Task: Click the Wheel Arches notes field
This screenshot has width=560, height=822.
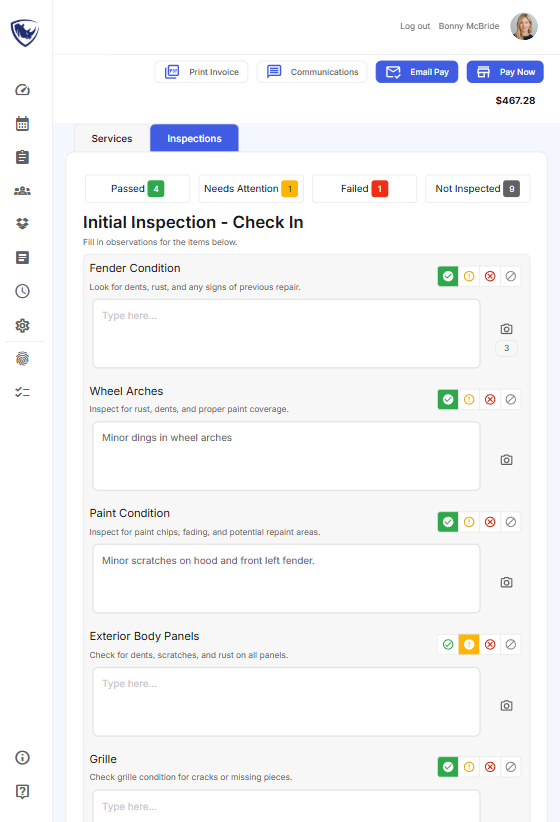Action: (x=286, y=456)
